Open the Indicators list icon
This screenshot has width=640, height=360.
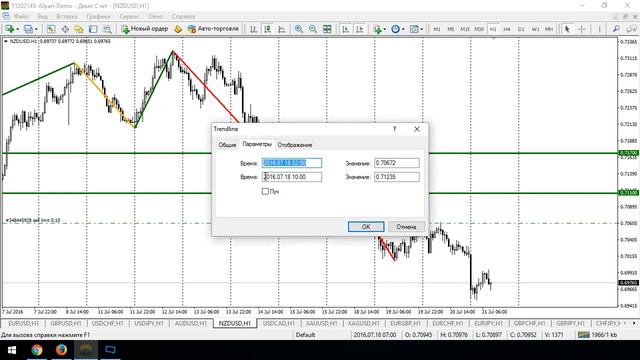click(377, 29)
